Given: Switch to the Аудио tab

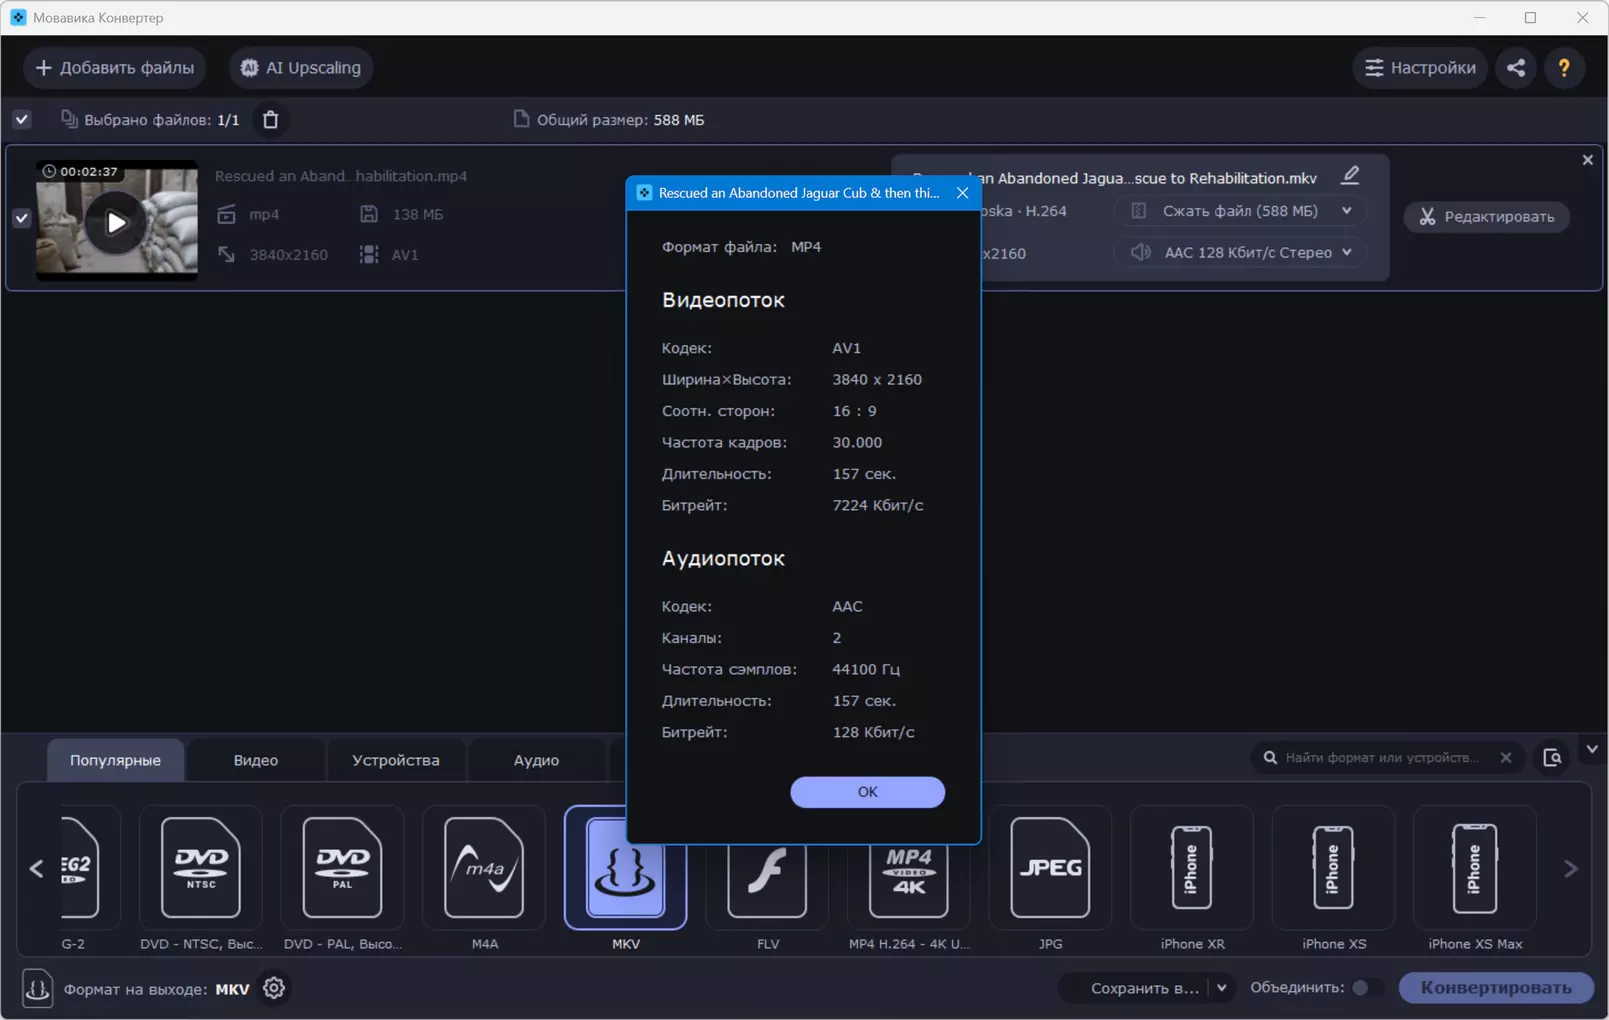Looking at the screenshot, I should pos(536,760).
